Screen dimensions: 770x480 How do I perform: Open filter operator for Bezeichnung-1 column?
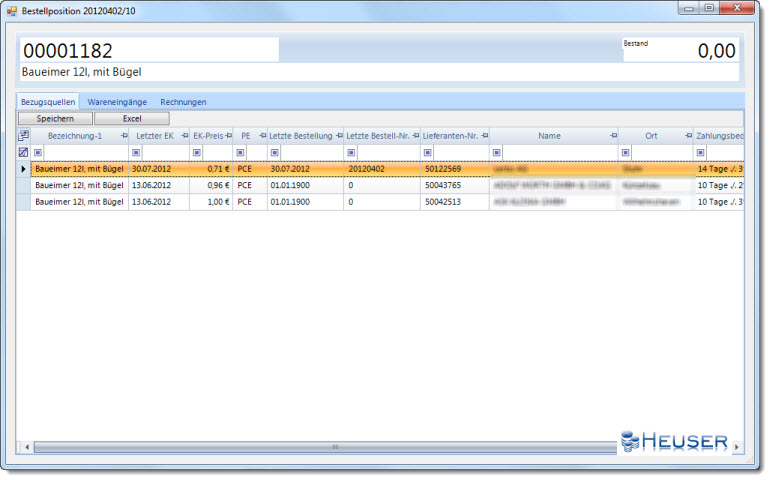click(x=38, y=153)
